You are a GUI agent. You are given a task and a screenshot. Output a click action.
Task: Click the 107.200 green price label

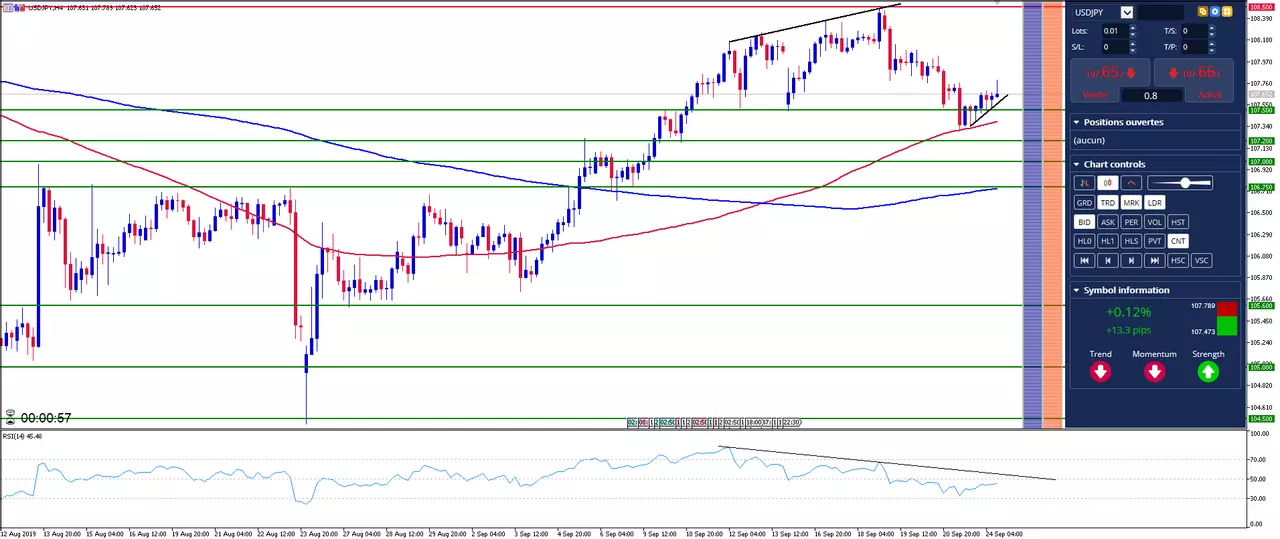(x=1260, y=141)
